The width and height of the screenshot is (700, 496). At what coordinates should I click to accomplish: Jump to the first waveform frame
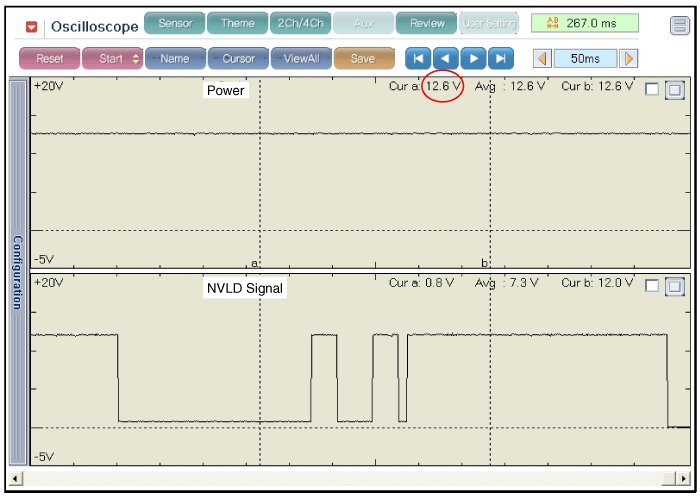pyautogui.click(x=418, y=59)
